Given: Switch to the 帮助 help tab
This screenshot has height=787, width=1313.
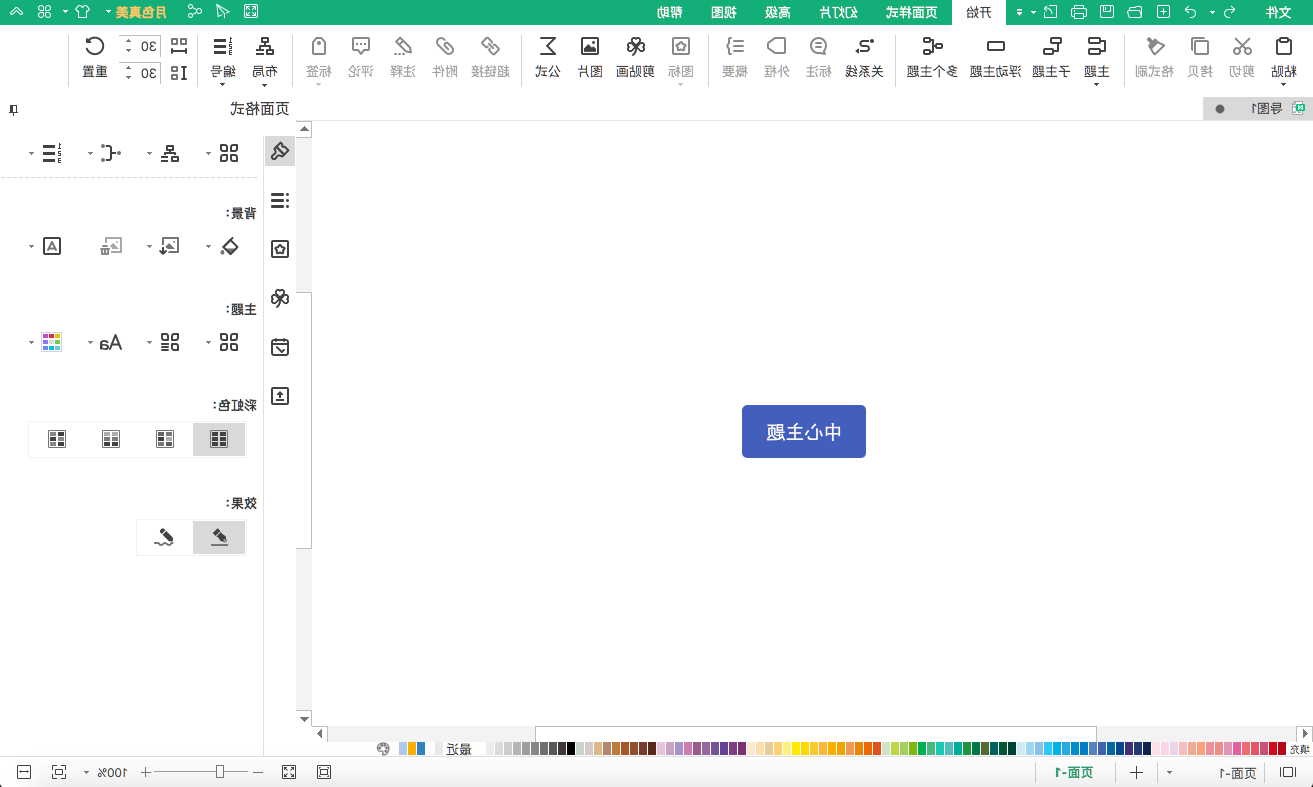Looking at the screenshot, I should coord(669,12).
